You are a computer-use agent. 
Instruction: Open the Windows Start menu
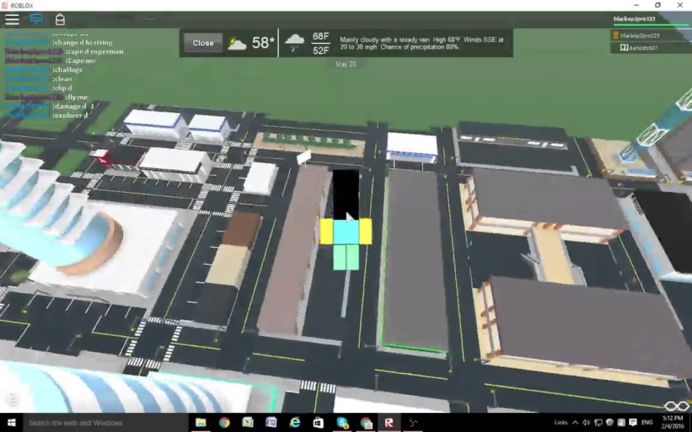(11, 423)
